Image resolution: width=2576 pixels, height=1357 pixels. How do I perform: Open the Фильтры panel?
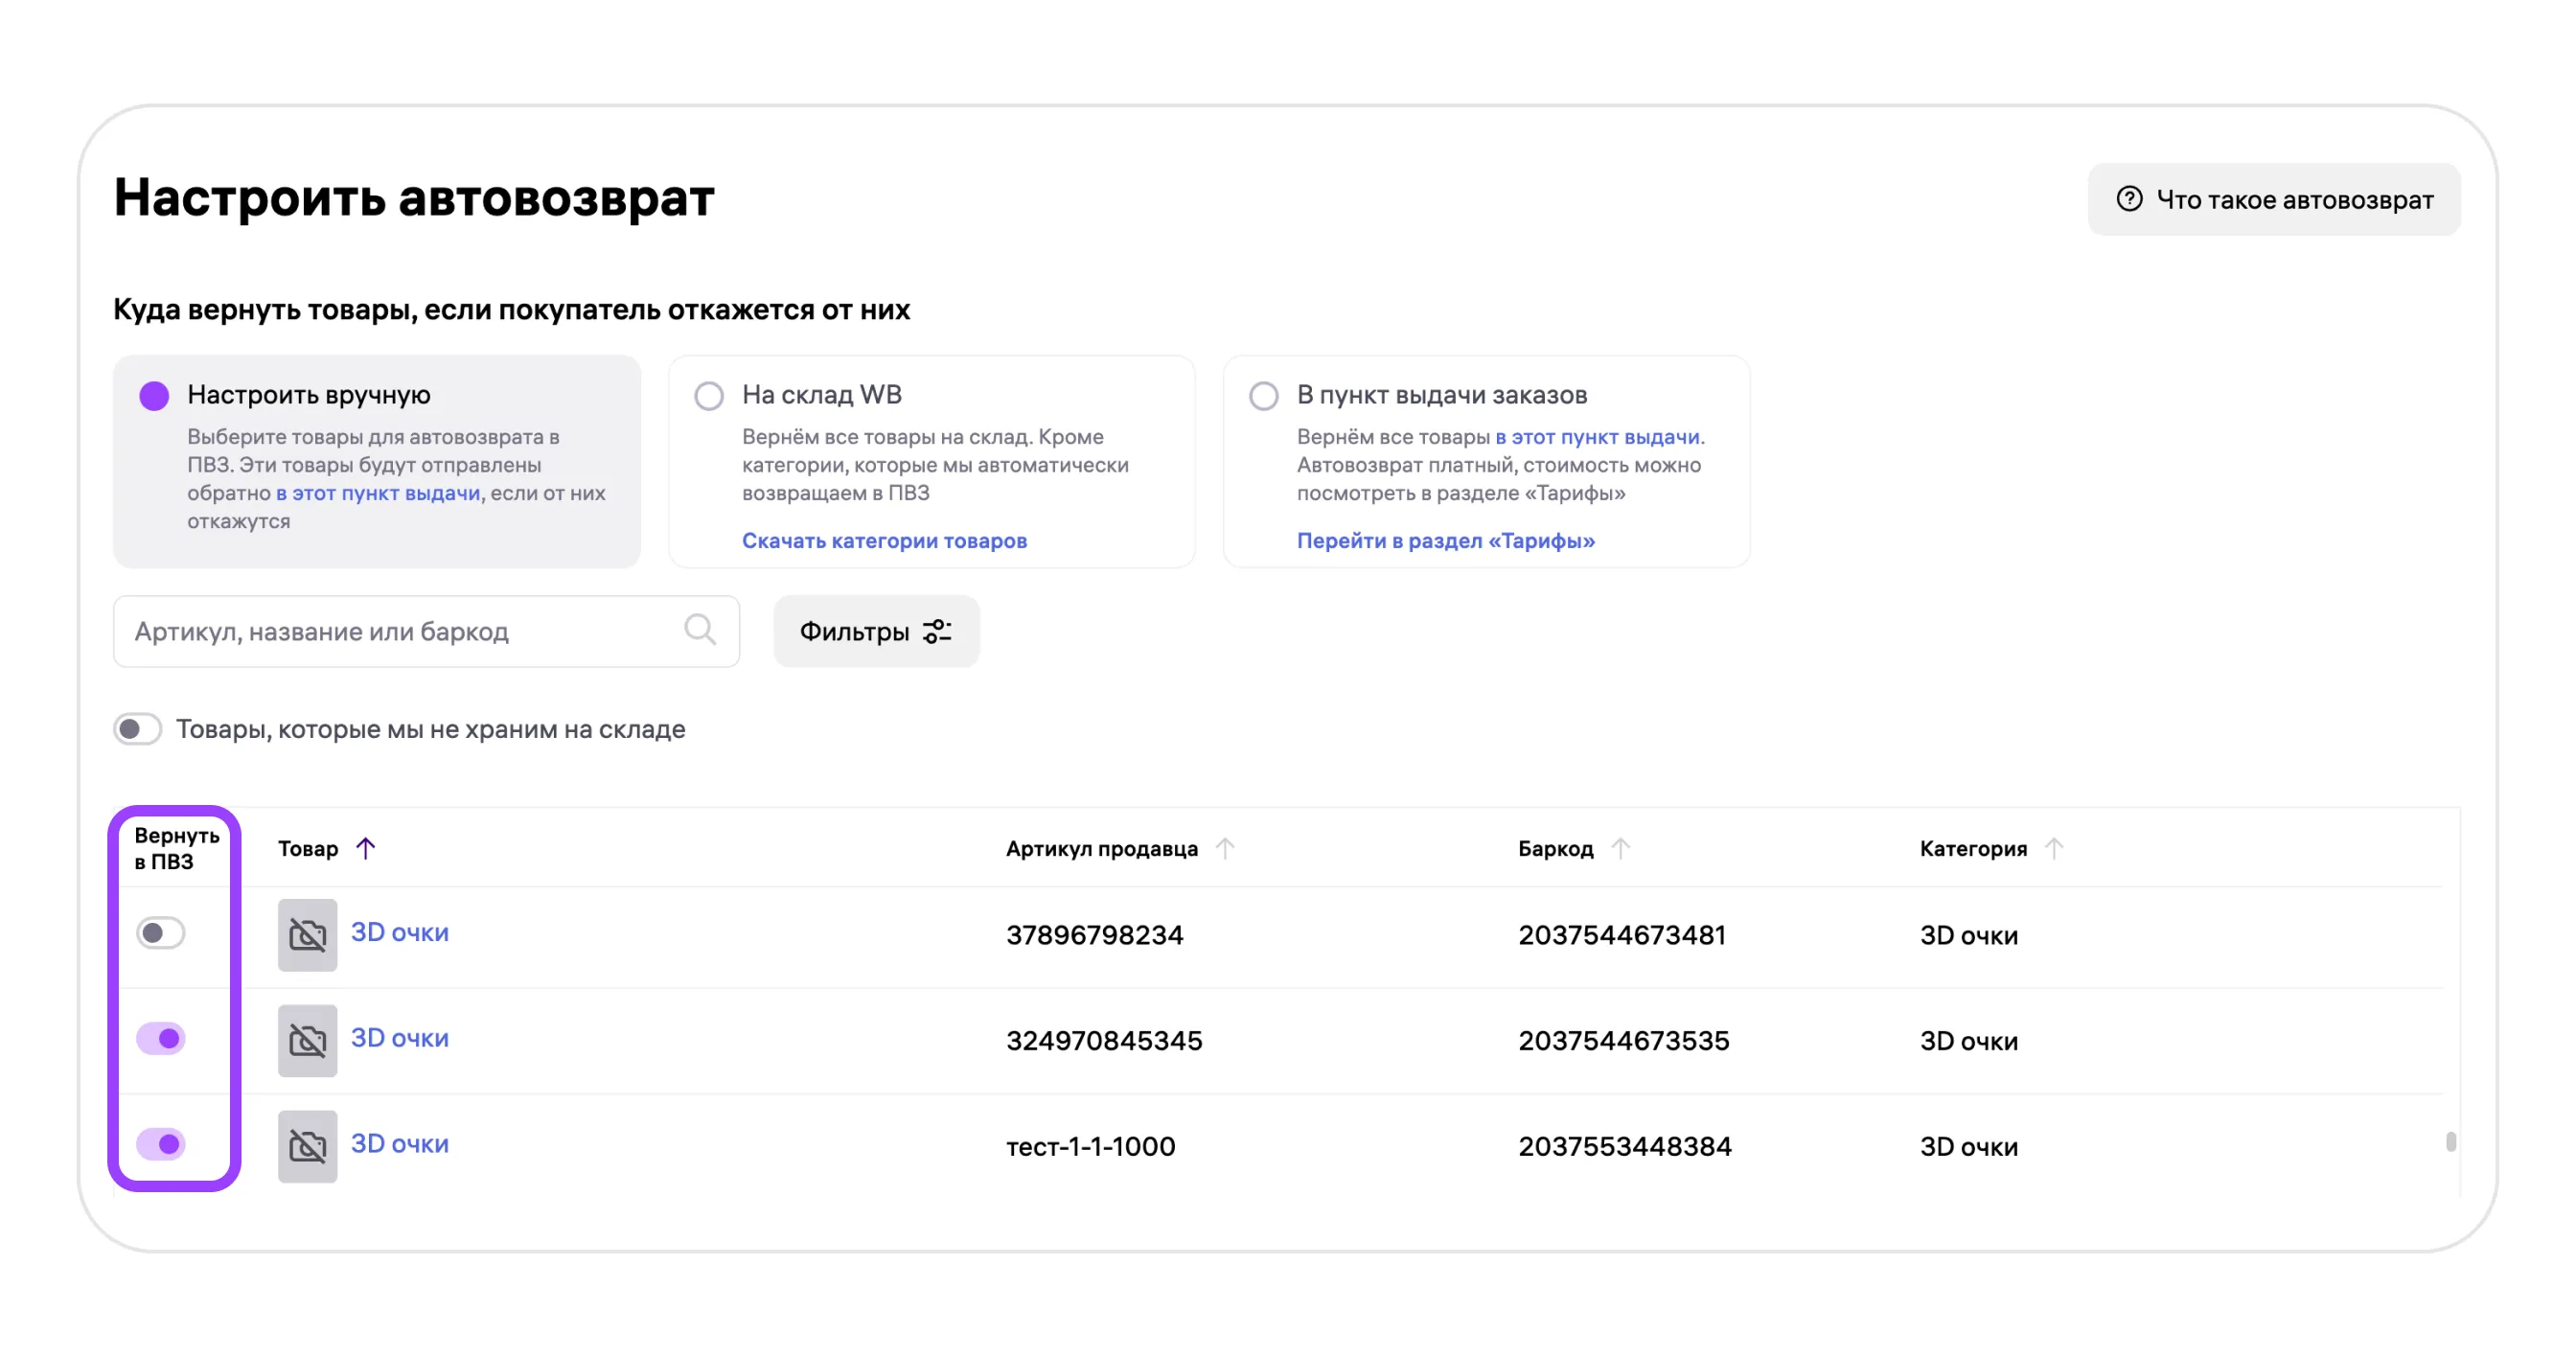[x=876, y=631]
